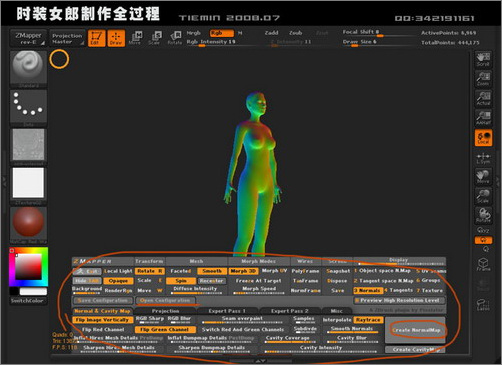Click the Create NormalMap button
Screen dimensions: 502x365
[x=416, y=330]
